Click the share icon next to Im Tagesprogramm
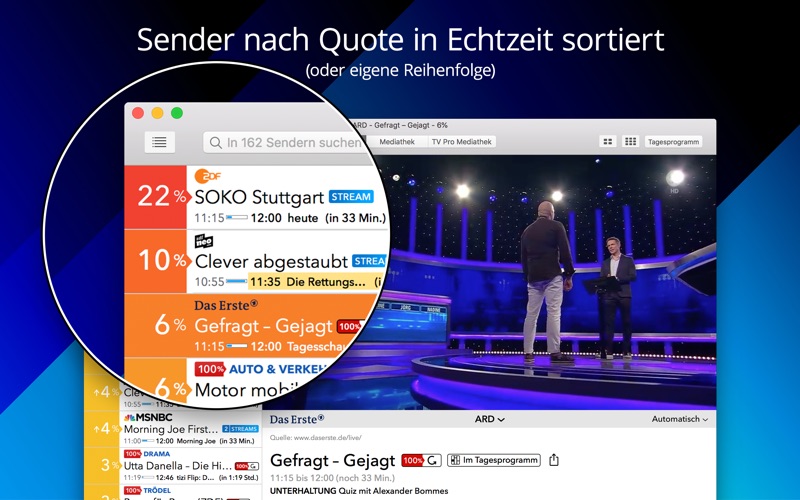 point(554,460)
